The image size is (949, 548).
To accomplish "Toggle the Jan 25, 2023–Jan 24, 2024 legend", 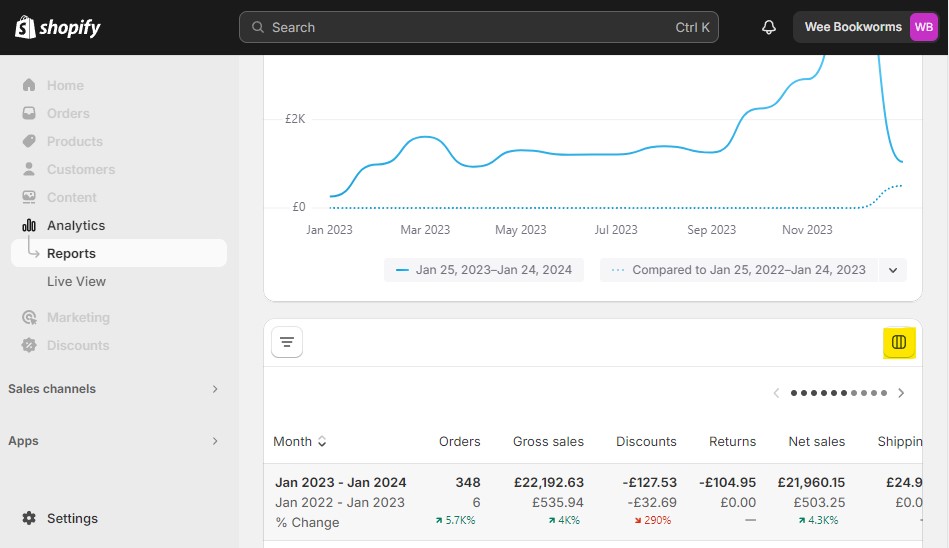I will point(484,270).
